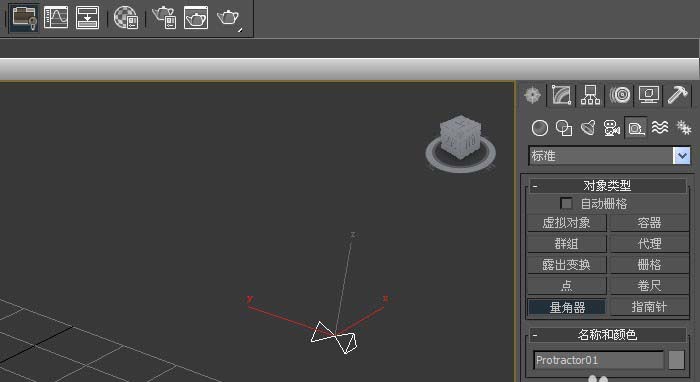Toggle the 量角器 protractor button
This screenshot has width=700, height=382.
pos(567,307)
